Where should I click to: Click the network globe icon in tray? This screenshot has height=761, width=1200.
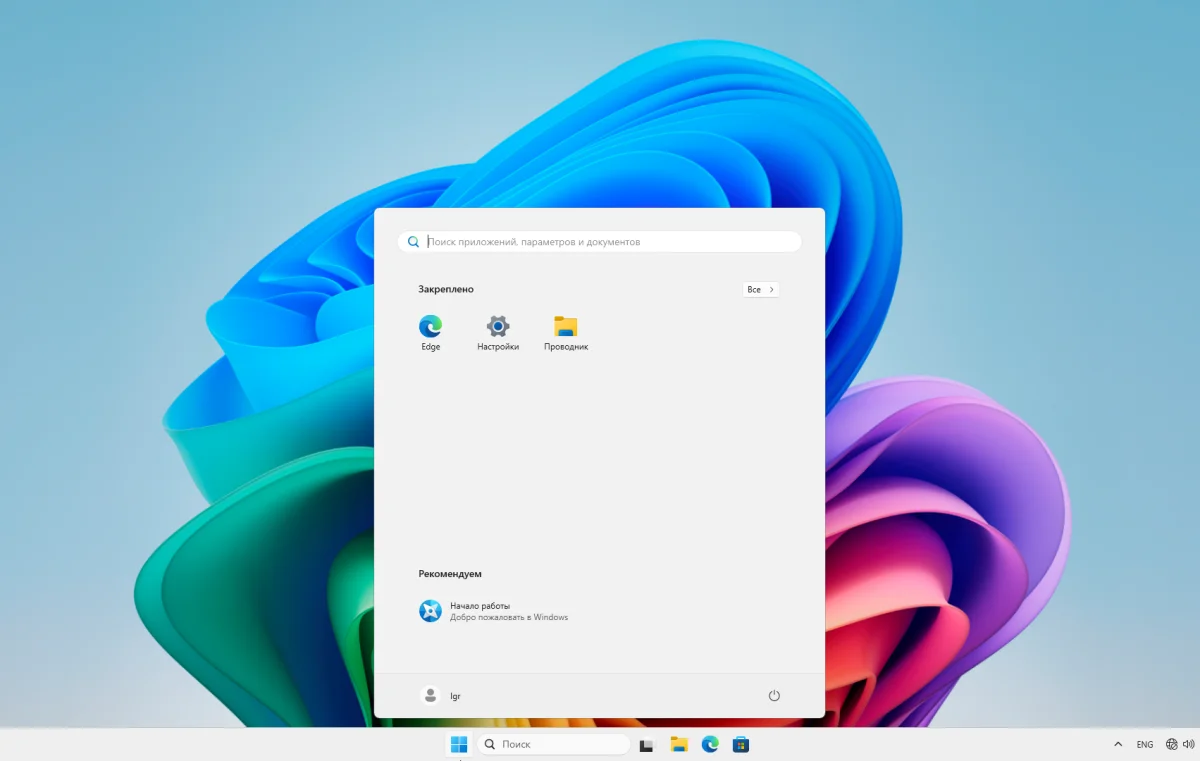pyautogui.click(x=1172, y=744)
